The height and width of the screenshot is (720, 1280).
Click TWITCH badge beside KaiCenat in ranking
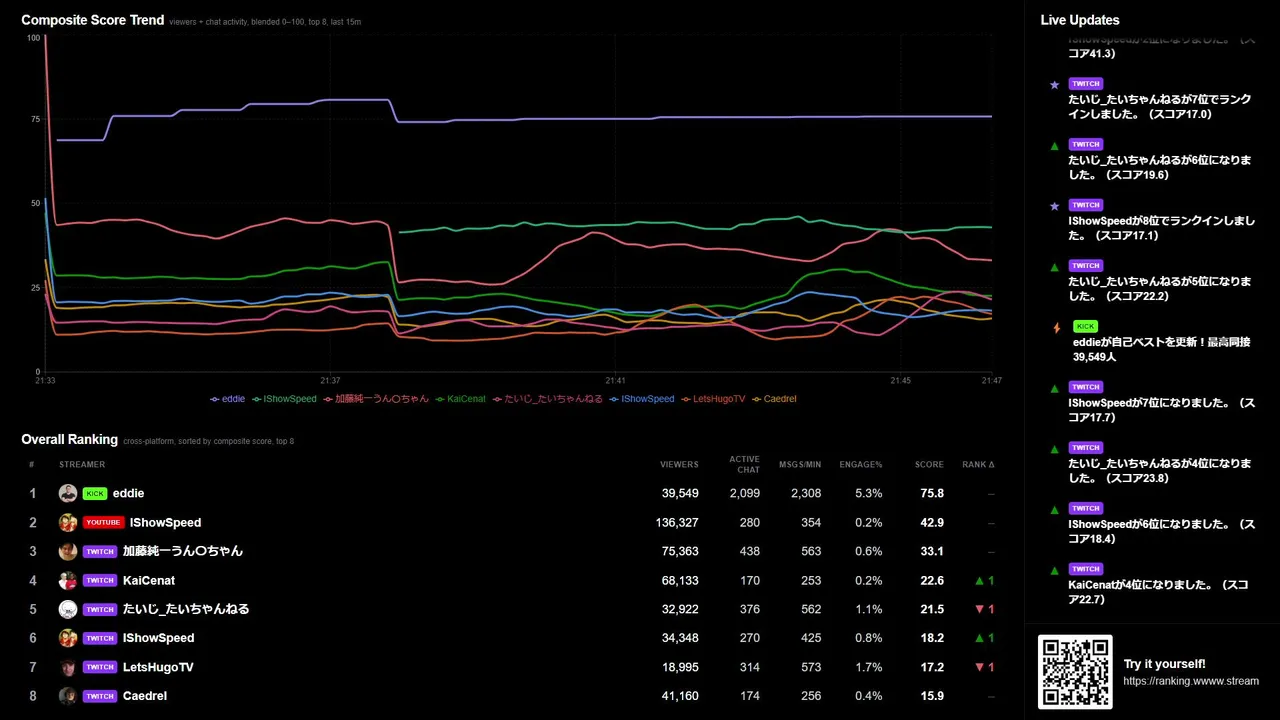[100, 580]
